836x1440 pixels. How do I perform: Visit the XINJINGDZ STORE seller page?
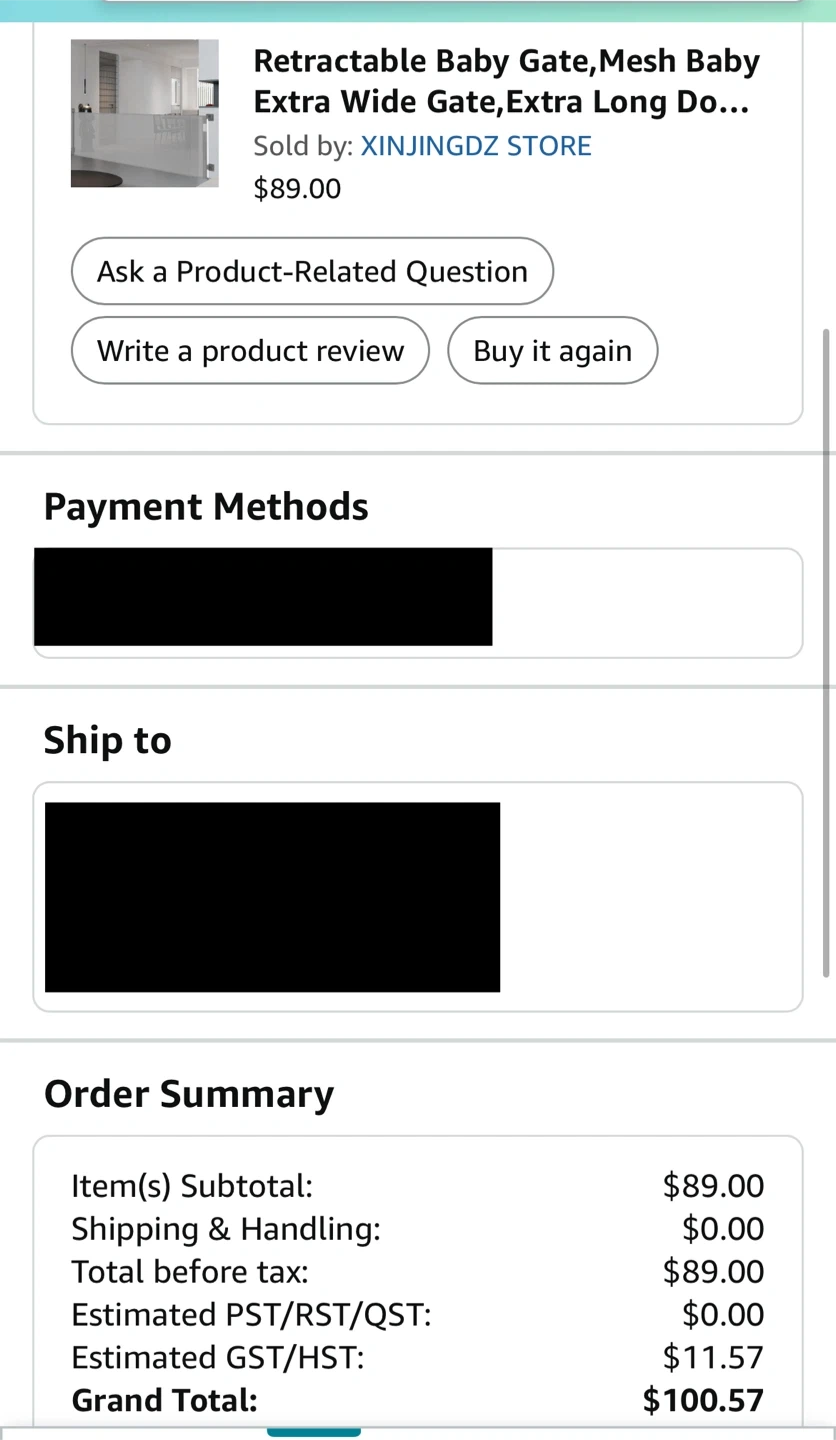pos(475,146)
